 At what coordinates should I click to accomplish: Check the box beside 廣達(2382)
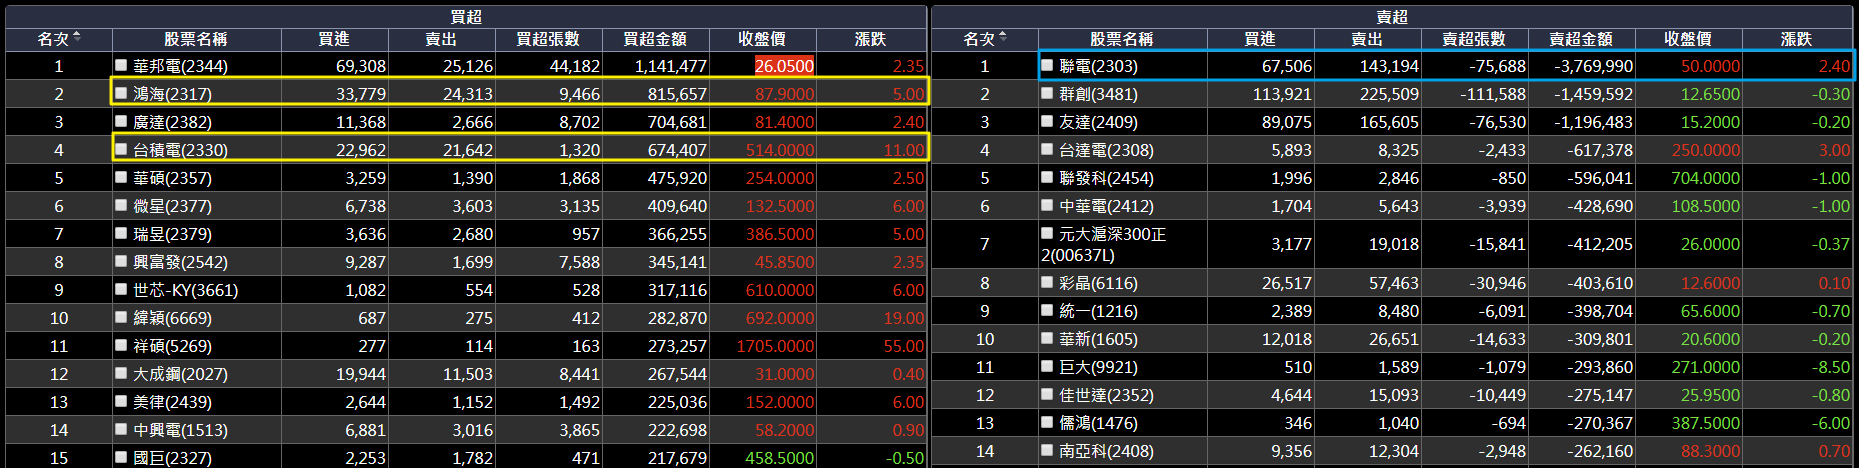[x=121, y=120]
